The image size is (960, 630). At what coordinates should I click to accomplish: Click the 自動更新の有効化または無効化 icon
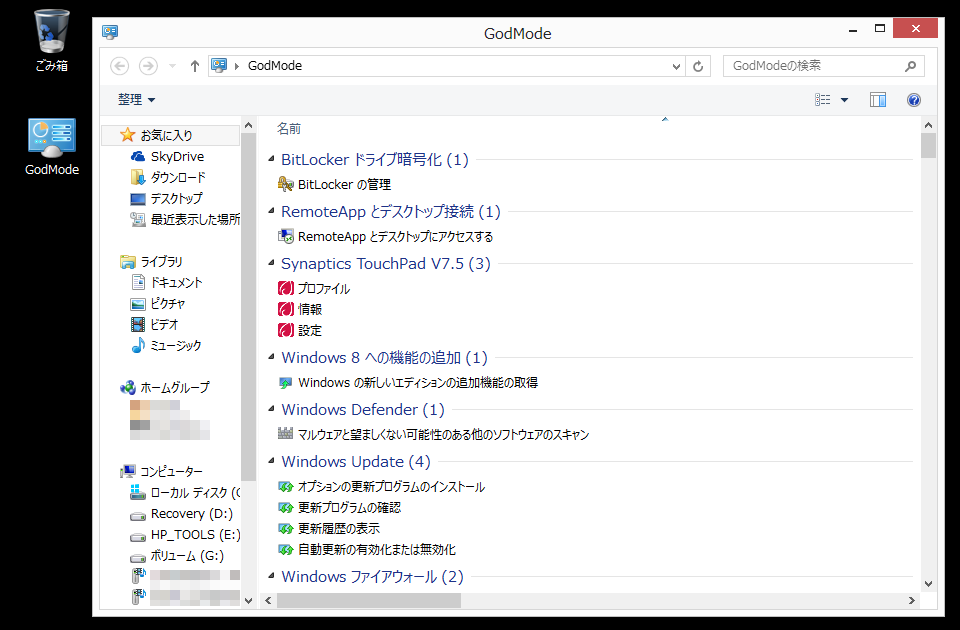(285, 549)
